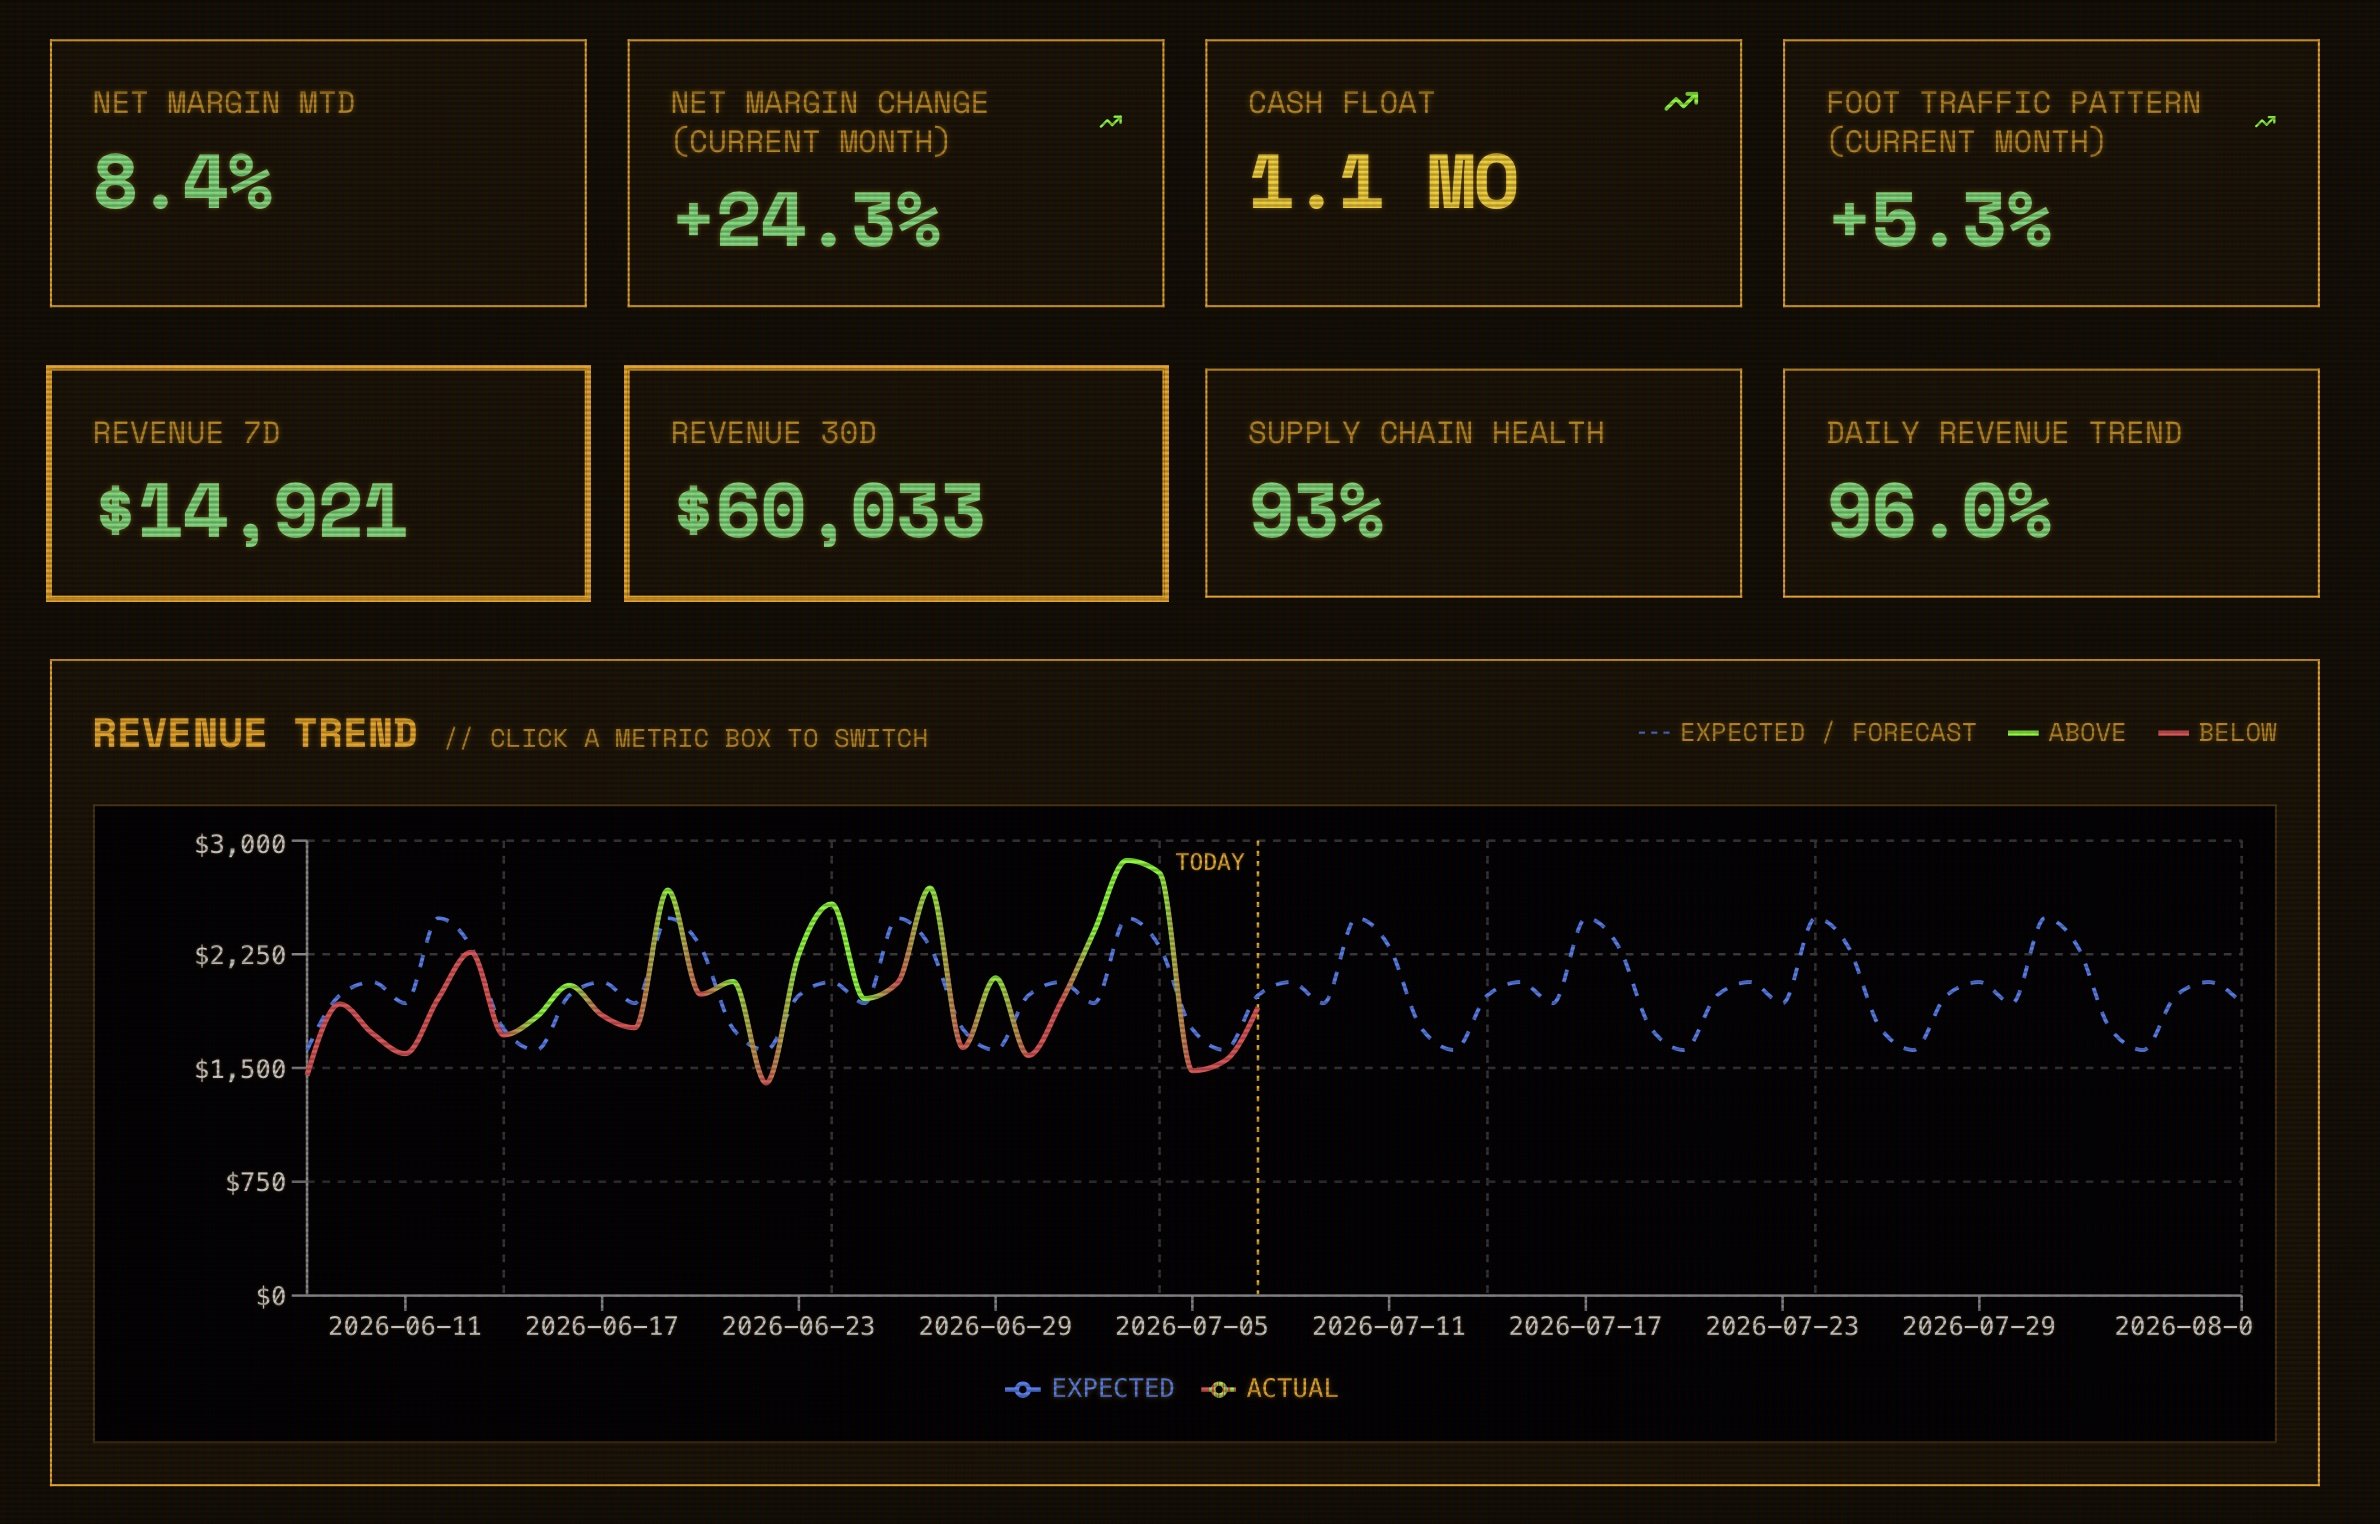The width and height of the screenshot is (2380, 1524).
Task: Click the 2026-07-23 x-axis label
Action: pyautogui.click(x=1782, y=1326)
